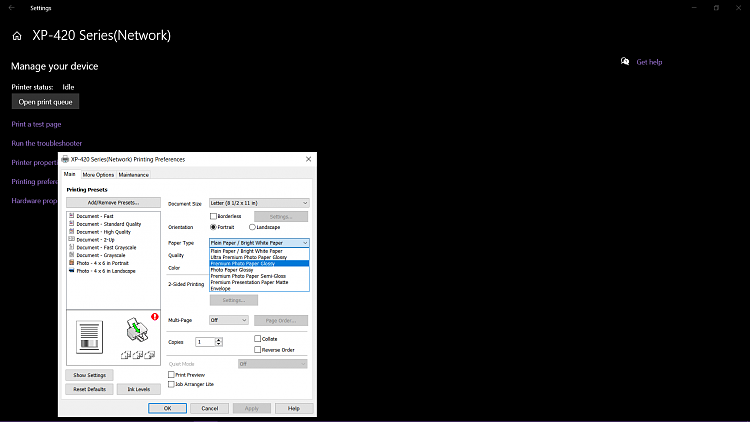Click the Document - Fast preset icon
Image resolution: width=750 pixels, height=422 pixels.
[71, 216]
